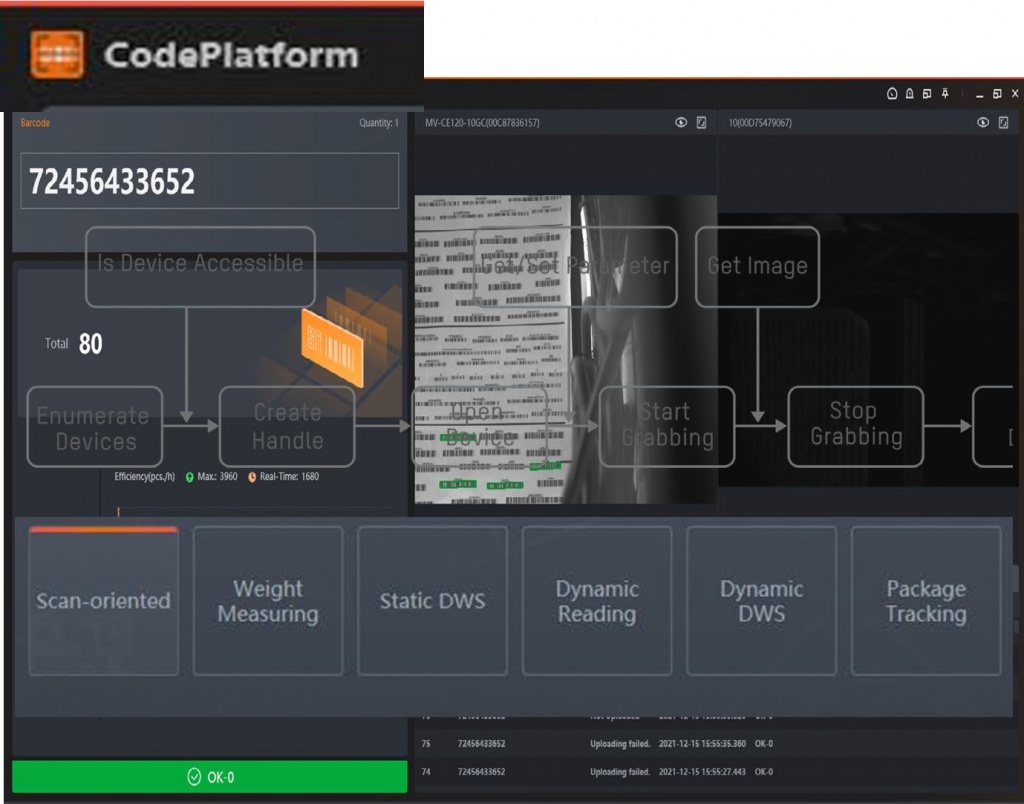Click the Enumerate Devices step
The height and width of the screenshot is (804, 1024).
click(x=94, y=427)
